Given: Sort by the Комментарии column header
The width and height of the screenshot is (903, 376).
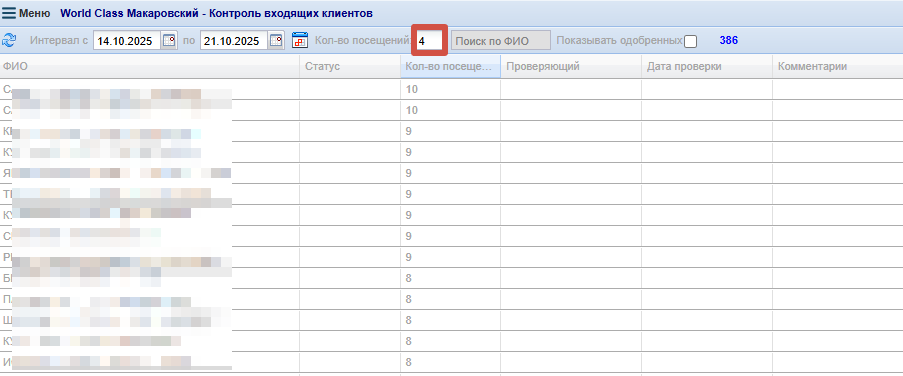Looking at the screenshot, I should (x=838, y=67).
